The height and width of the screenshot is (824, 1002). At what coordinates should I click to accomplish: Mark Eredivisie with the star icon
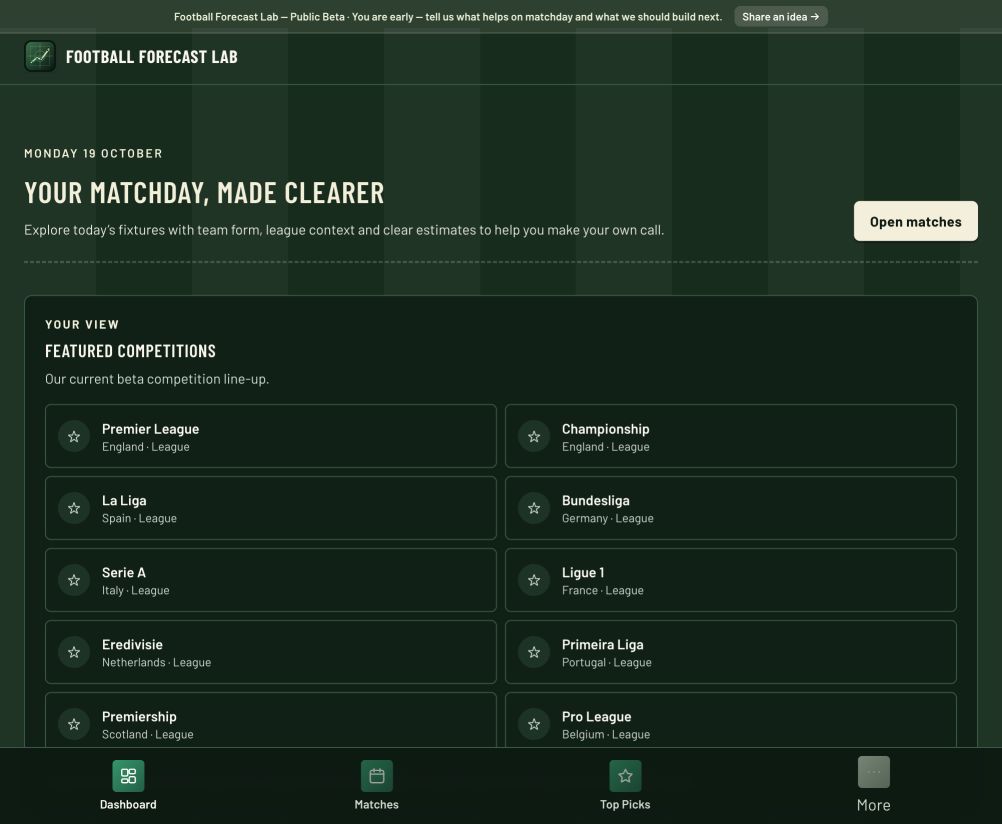click(x=74, y=653)
